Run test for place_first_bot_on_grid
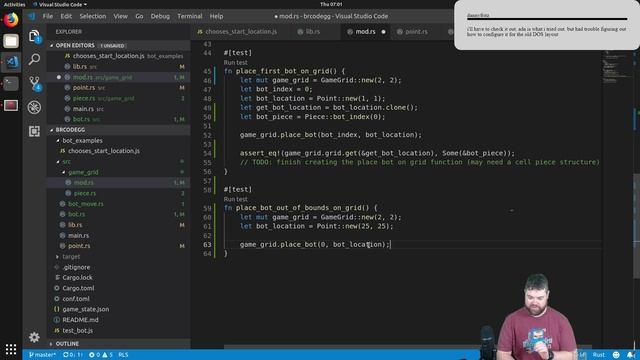The width and height of the screenshot is (640, 360). [x=236, y=62]
